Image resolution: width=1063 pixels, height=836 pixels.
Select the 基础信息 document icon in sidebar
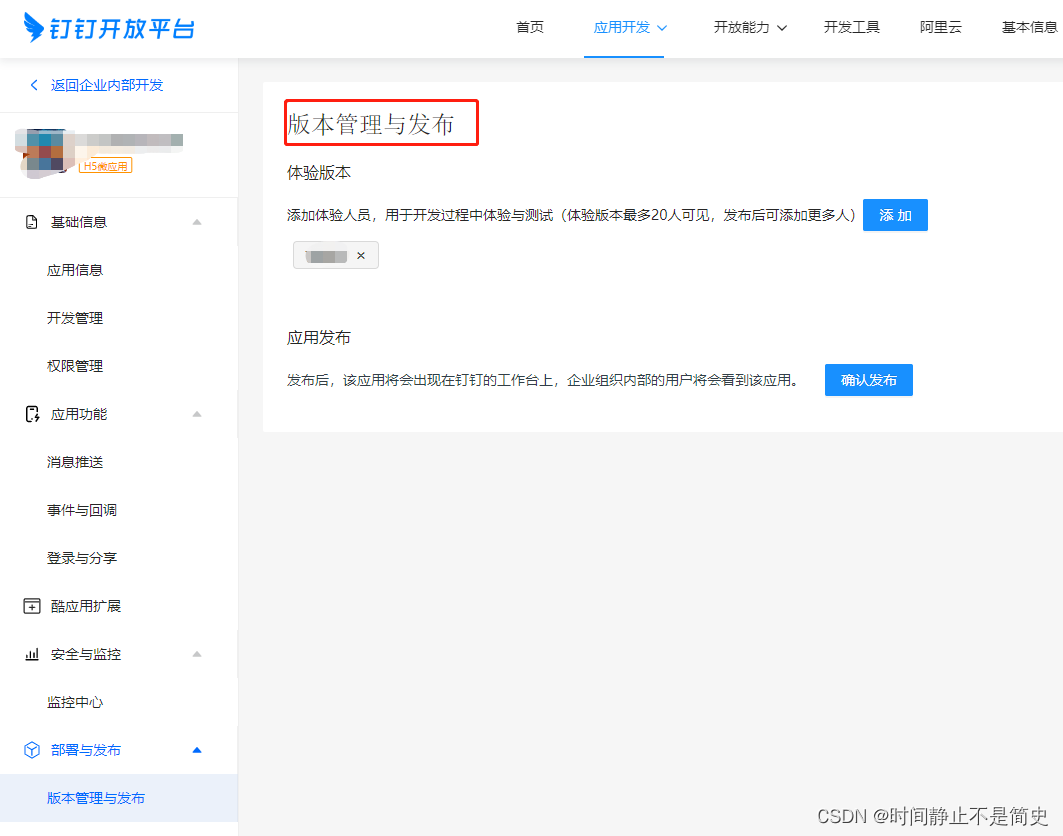(30, 221)
